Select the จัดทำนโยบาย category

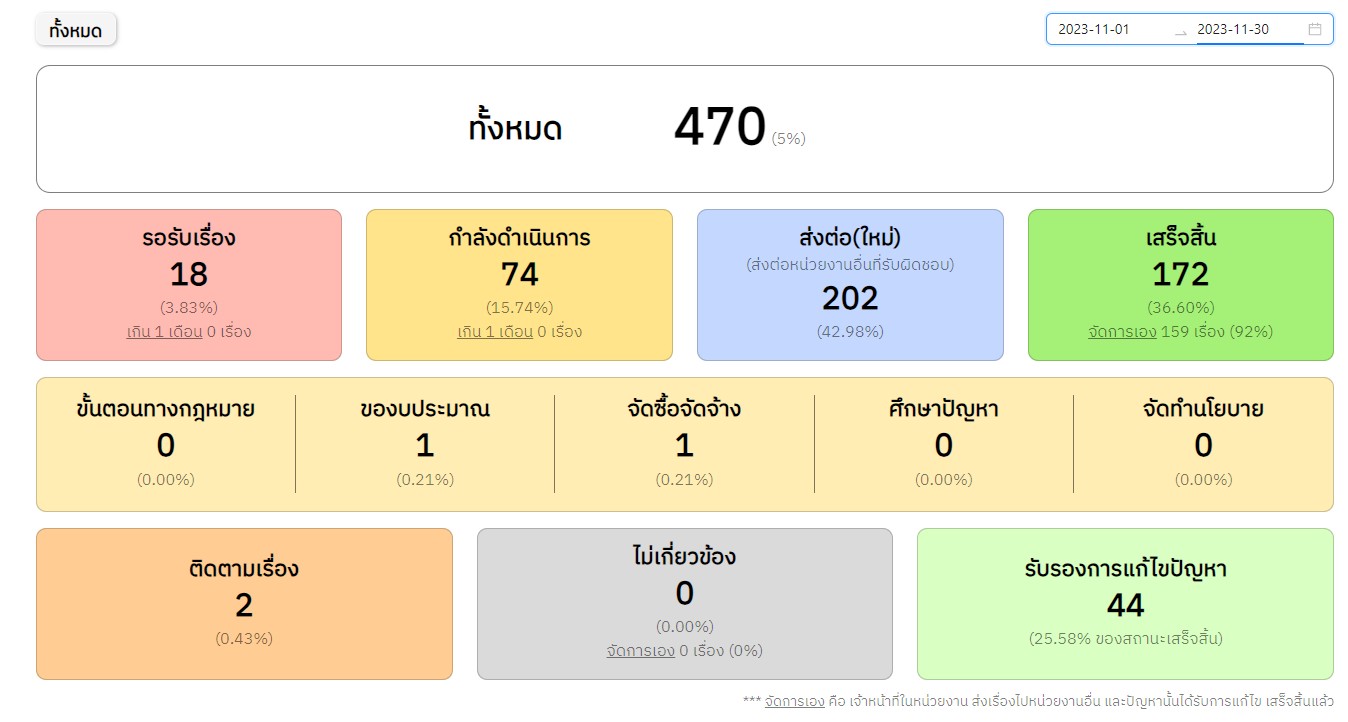click(x=1203, y=444)
